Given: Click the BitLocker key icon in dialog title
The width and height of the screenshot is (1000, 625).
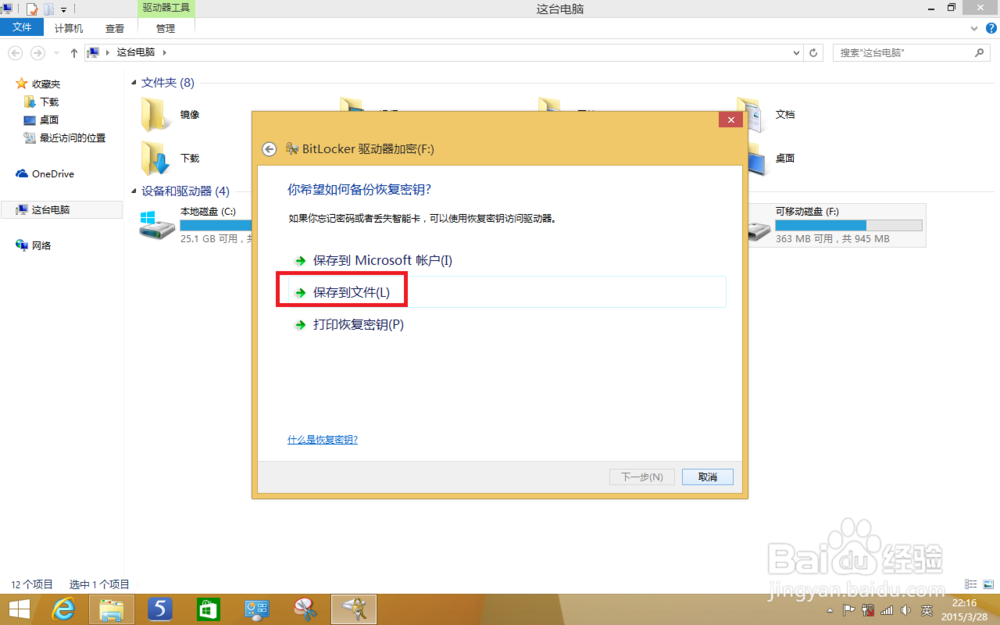Looking at the screenshot, I should point(292,149).
